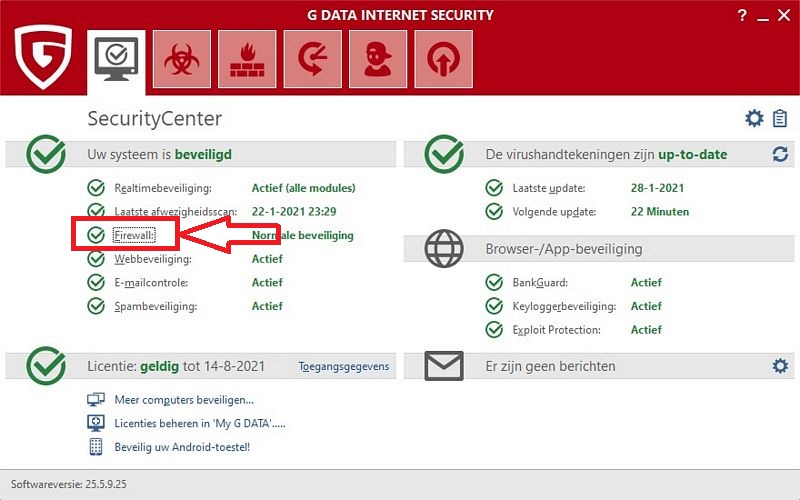This screenshot has height=500, width=800.
Task: Click the E-mailcontrole label
Action: [x=151, y=283]
